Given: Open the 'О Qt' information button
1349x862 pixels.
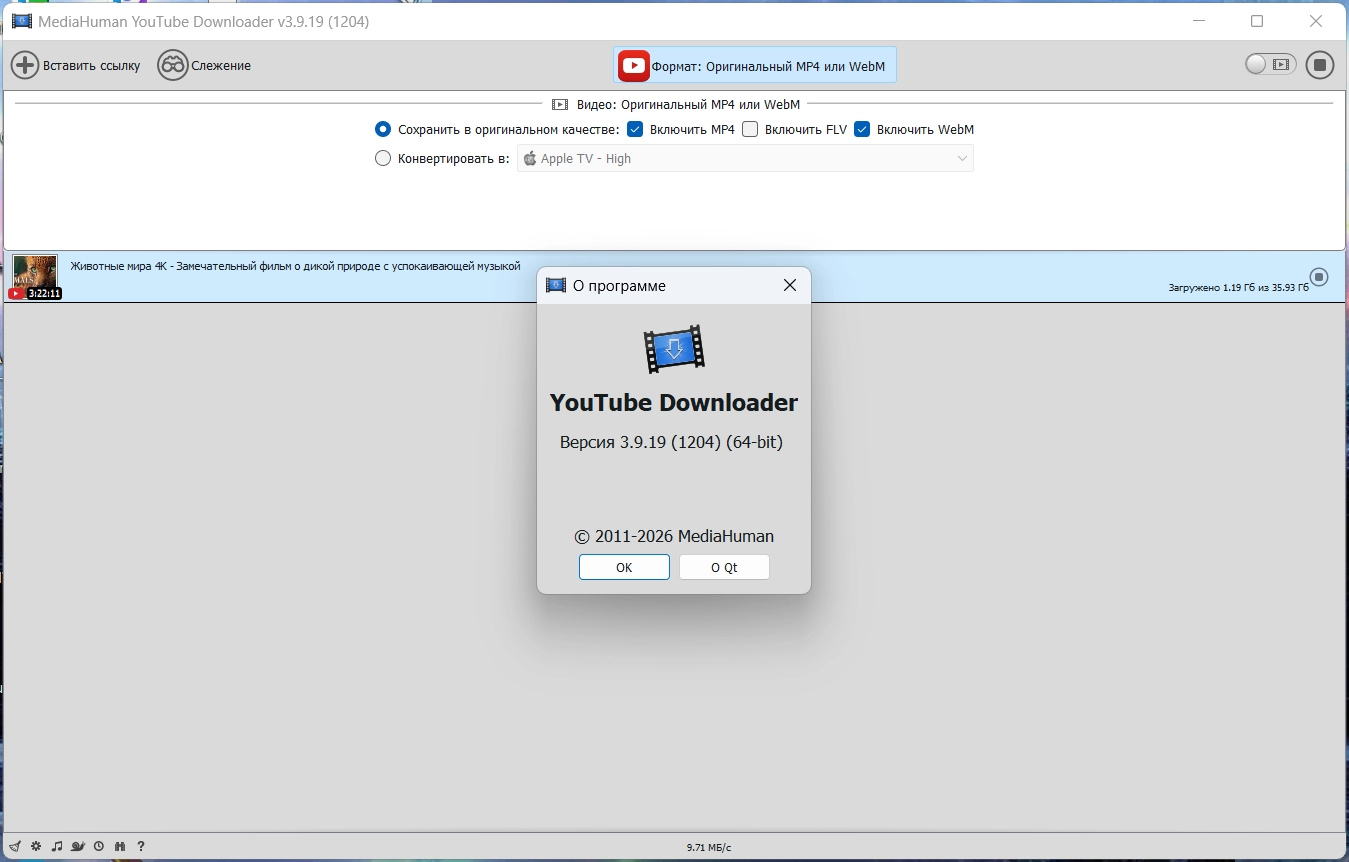Looking at the screenshot, I should pyautogui.click(x=724, y=567).
